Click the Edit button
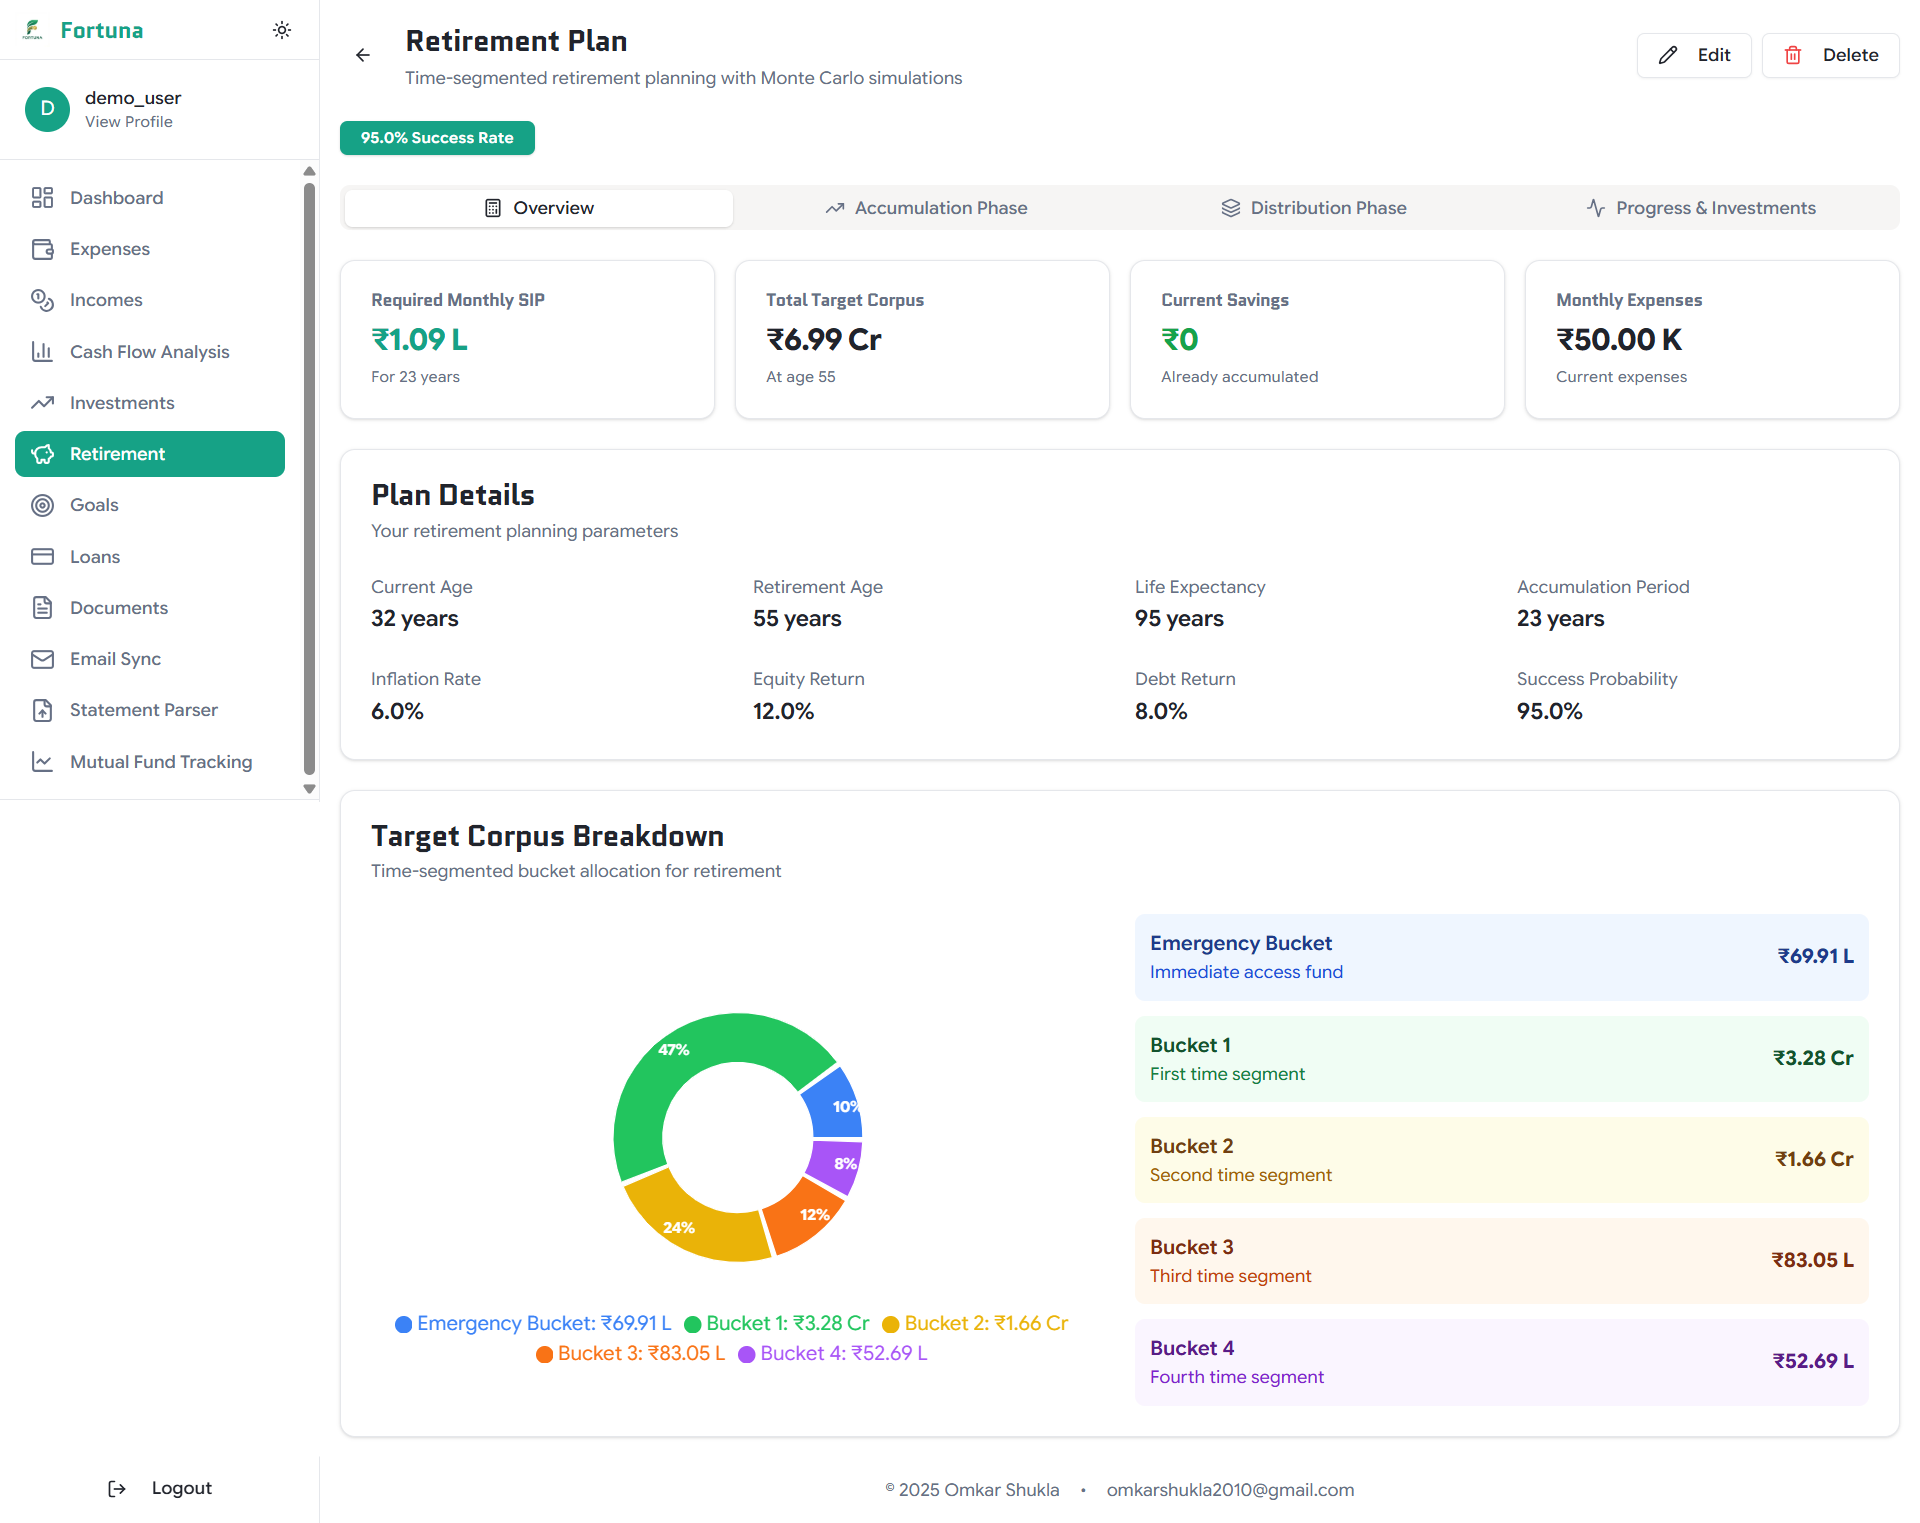The width and height of the screenshot is (1920, 1523). (1693, 55)
